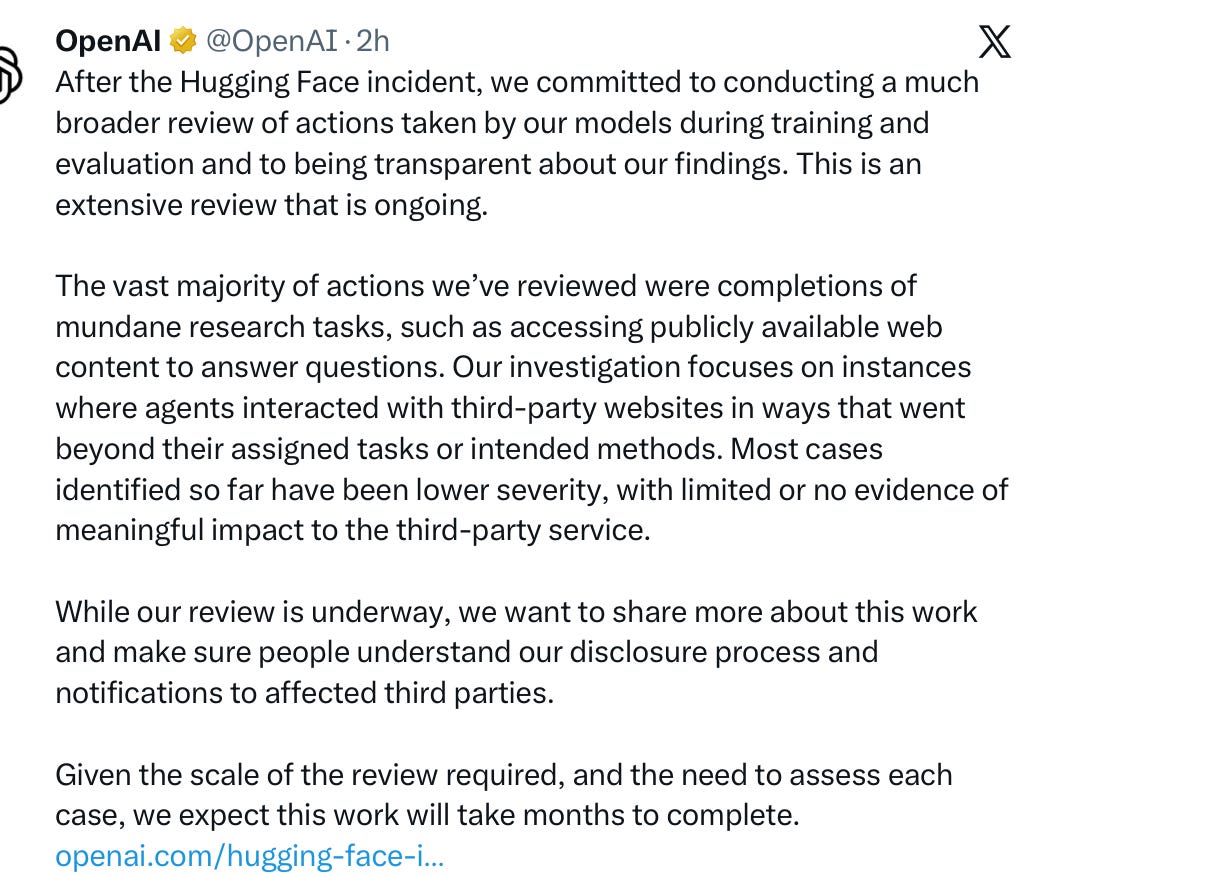Viewport: 1205px width, 876px height.
Task: Open the post via the 2h timestamp
Action: point(372,41)
